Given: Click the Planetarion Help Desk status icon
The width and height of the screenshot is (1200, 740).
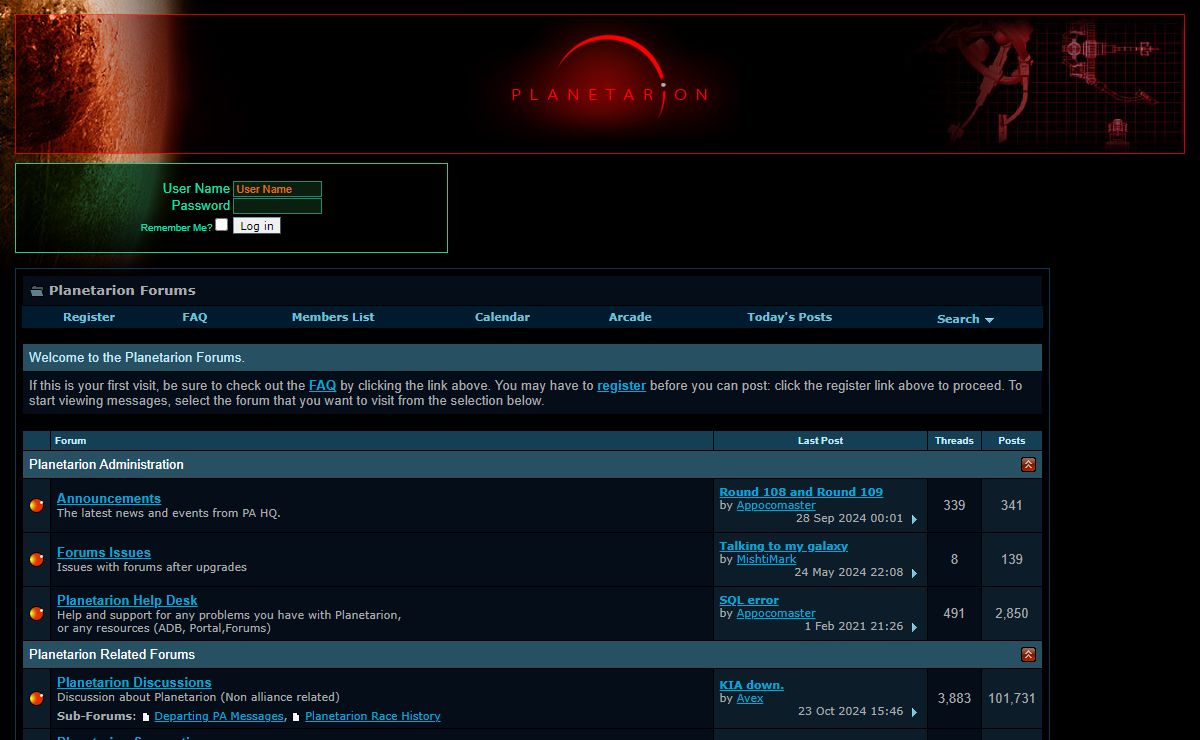Looking at the screenshot, I should [37, 613].
